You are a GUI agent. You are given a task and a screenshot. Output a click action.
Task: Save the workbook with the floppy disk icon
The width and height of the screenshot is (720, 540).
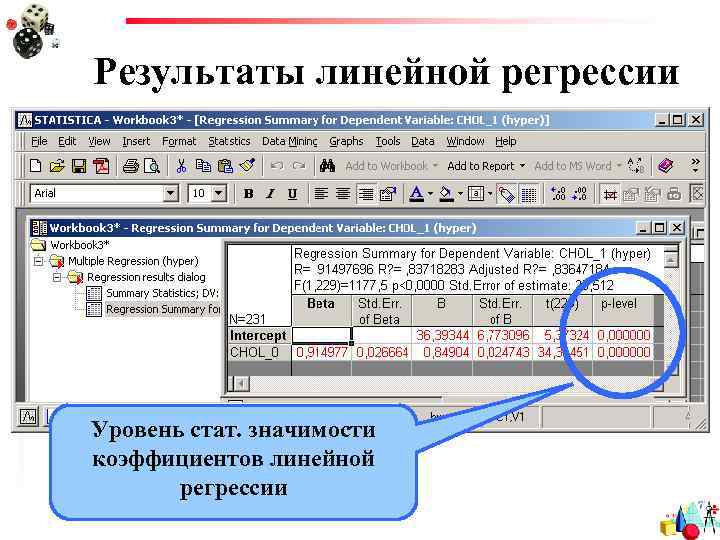[x=79, y=166]
